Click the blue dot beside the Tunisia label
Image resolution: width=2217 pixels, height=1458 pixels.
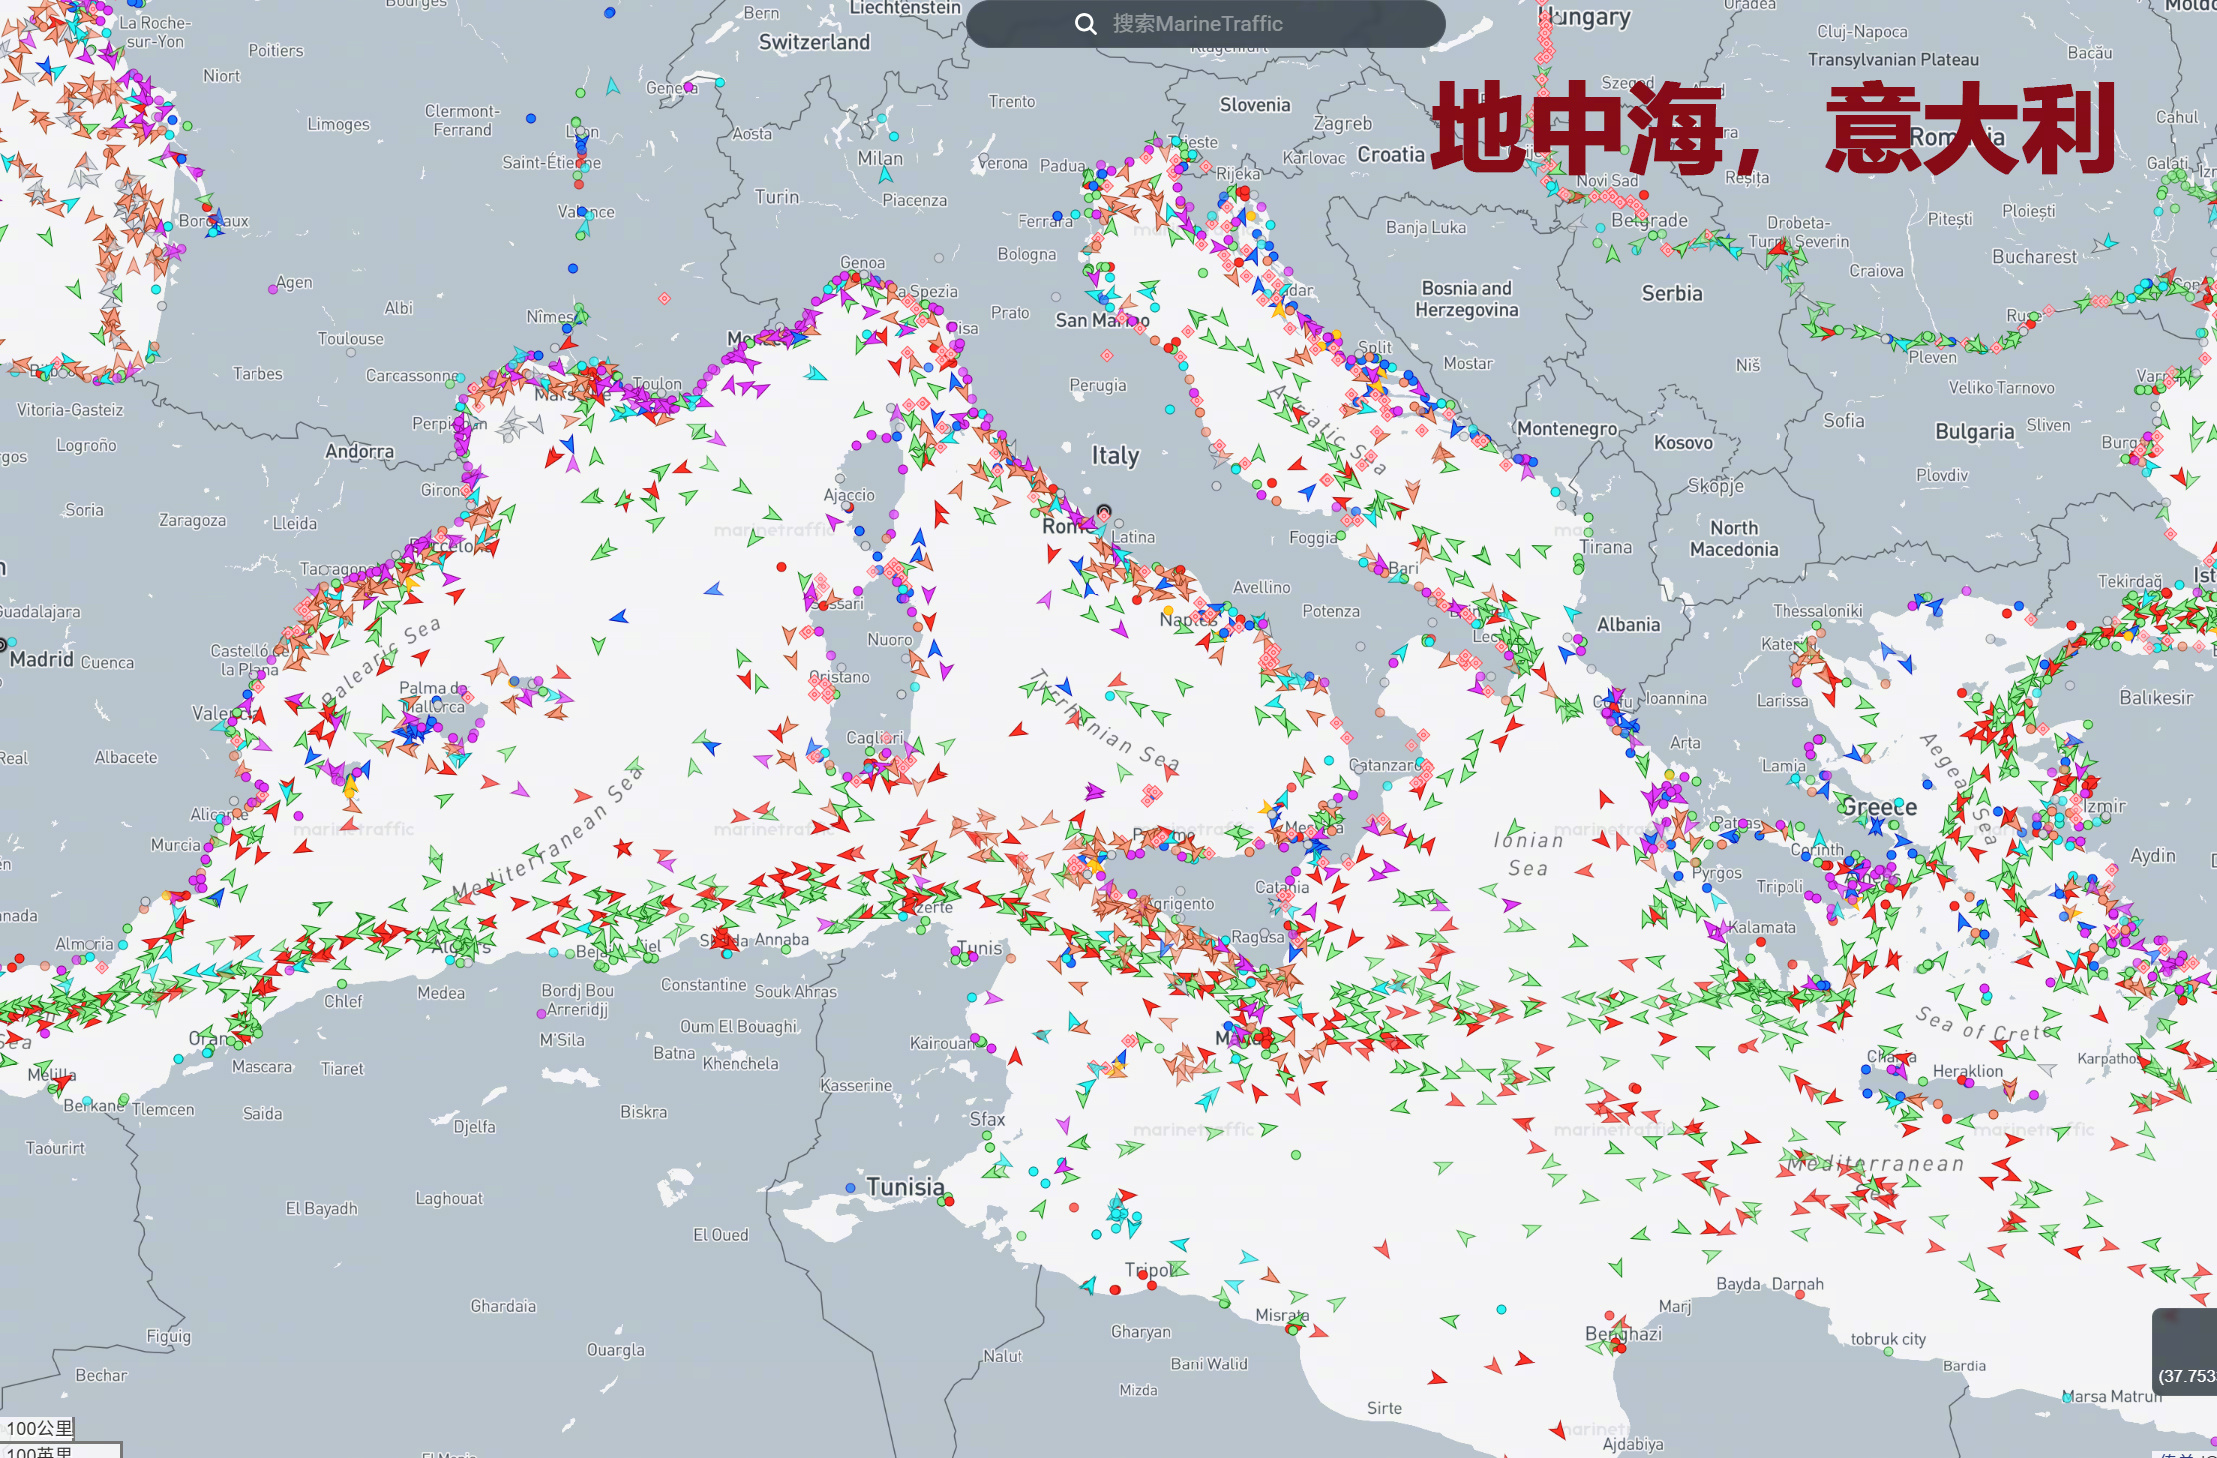coord(850,1188)
